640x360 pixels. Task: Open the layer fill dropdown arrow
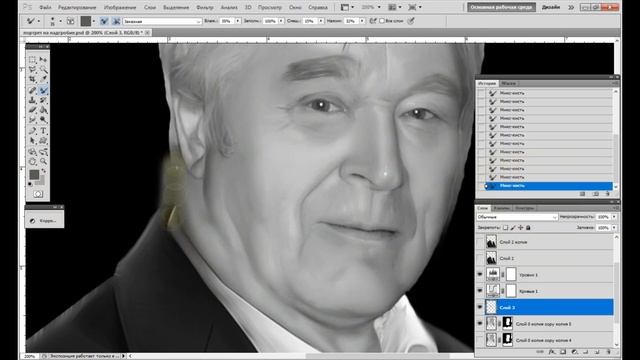coord(614,228)
